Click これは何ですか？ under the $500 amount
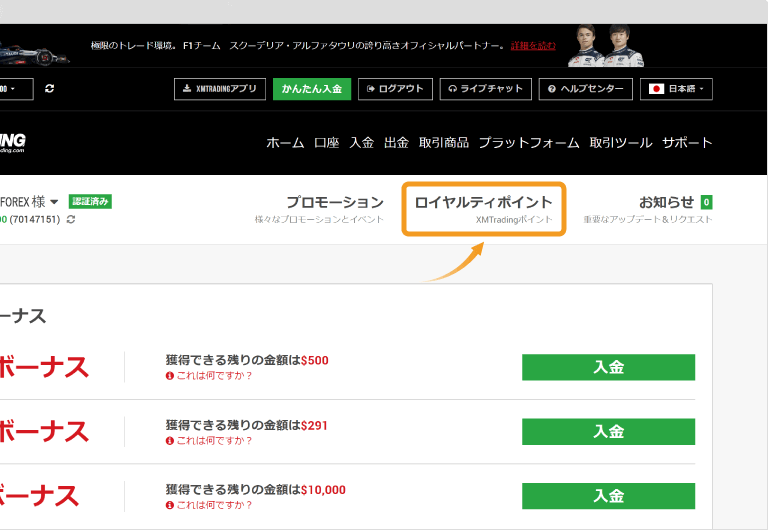 pyautogui.click(x=209, y=376)
